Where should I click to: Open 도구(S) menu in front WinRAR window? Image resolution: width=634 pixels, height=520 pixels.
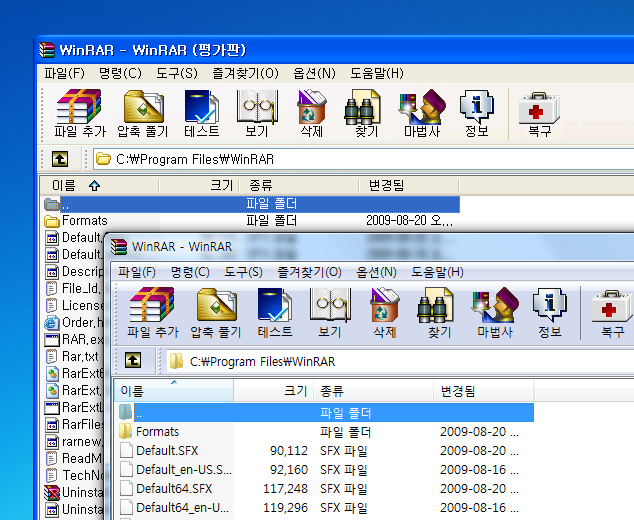(243, 272)
